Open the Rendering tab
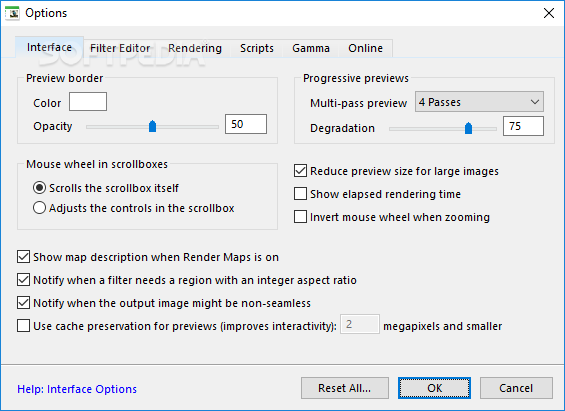The width and height of the screenshot is (565, 411). 195,48
